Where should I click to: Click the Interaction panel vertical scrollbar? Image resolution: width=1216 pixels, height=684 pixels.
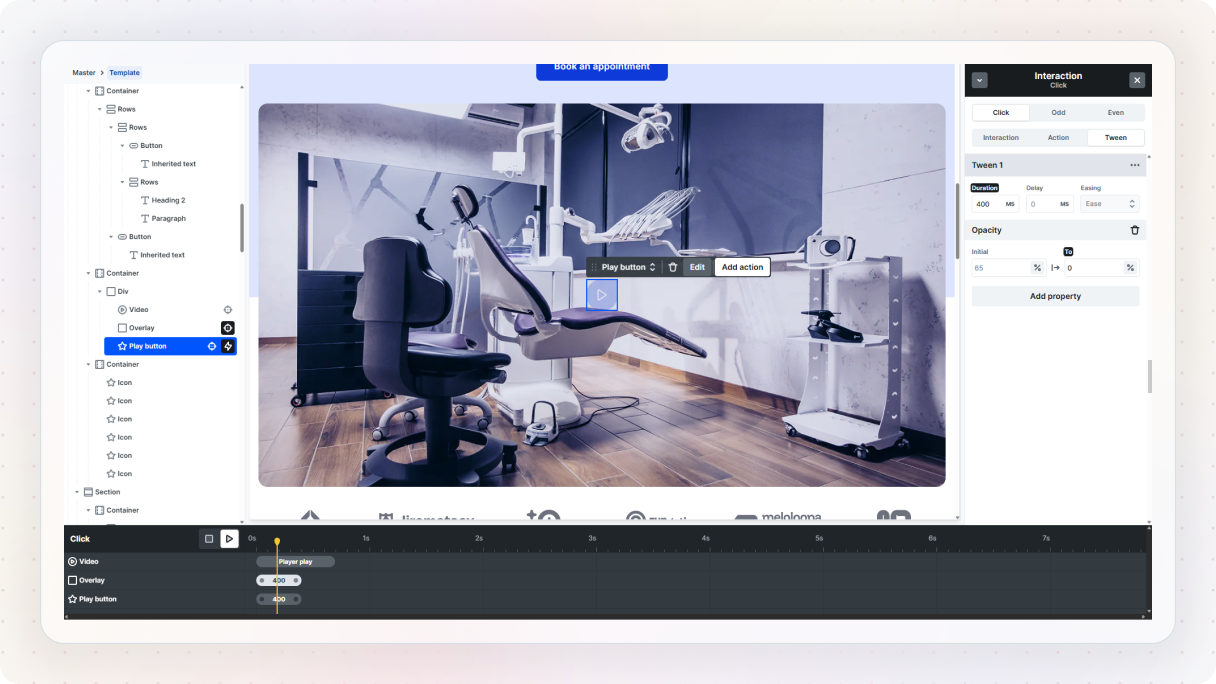tap(1149, 376)
